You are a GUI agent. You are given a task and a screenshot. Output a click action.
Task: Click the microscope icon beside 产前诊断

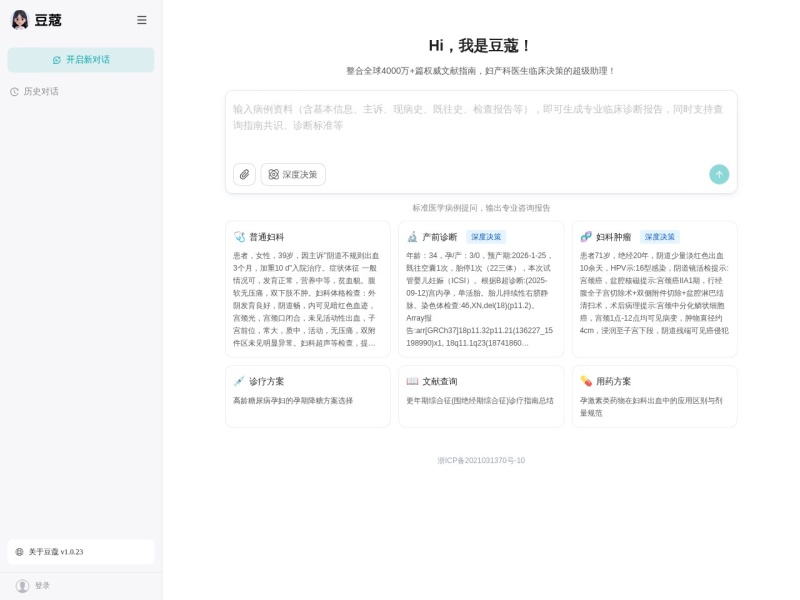[x=412, y=237]
